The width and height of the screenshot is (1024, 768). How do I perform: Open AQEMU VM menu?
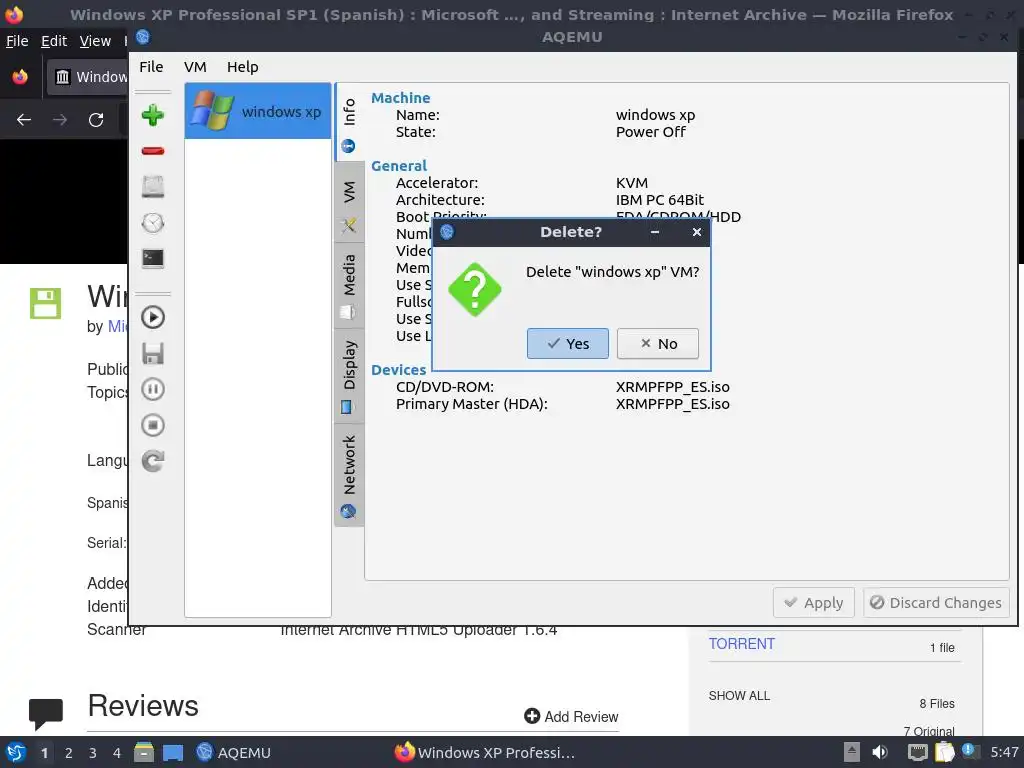point(195,67)
